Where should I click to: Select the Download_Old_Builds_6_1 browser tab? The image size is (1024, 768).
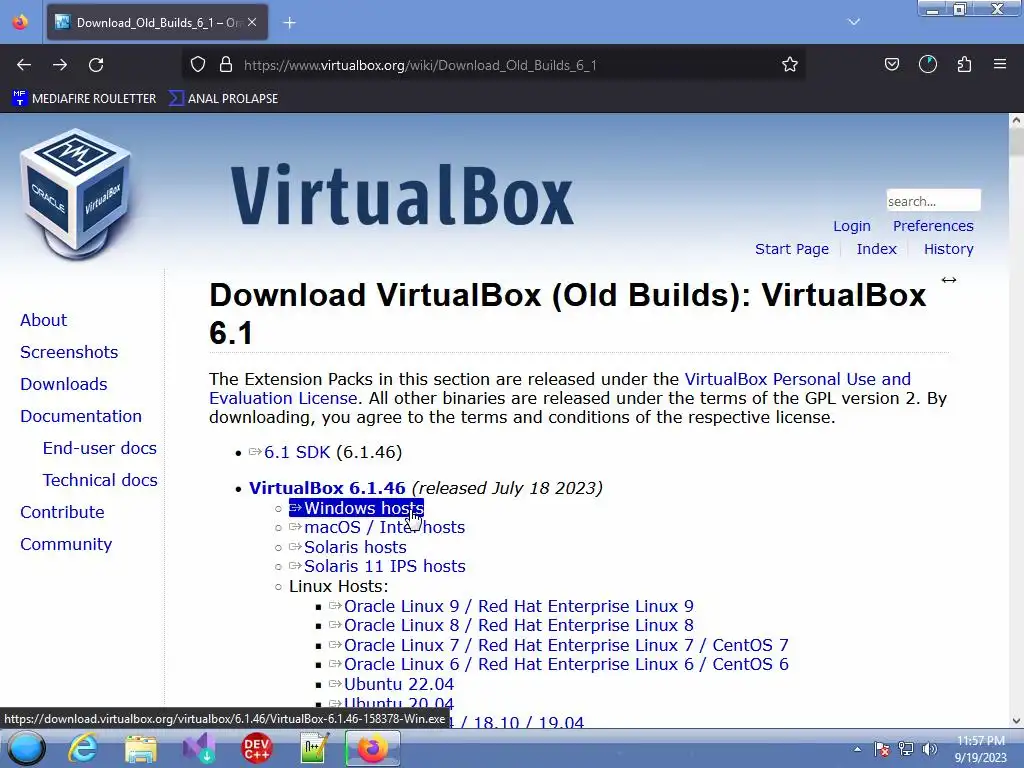[x=157, y=23]
